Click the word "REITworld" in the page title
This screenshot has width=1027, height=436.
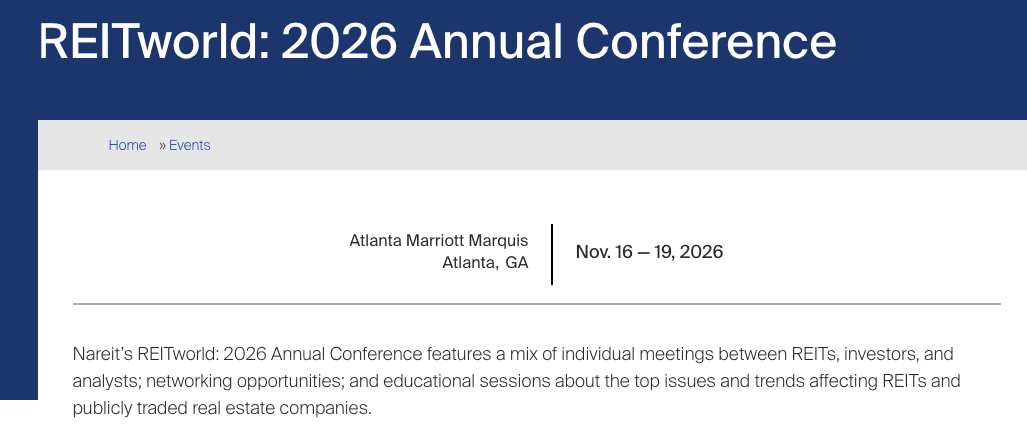(x=151, y=42)
